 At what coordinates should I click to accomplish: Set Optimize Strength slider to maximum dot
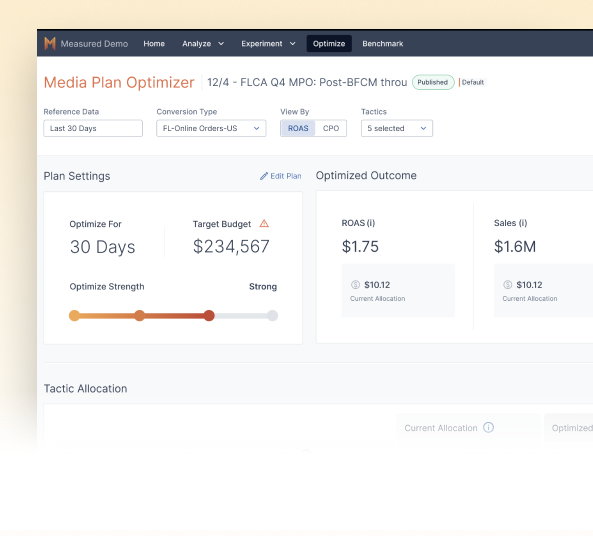click(272, 315)
